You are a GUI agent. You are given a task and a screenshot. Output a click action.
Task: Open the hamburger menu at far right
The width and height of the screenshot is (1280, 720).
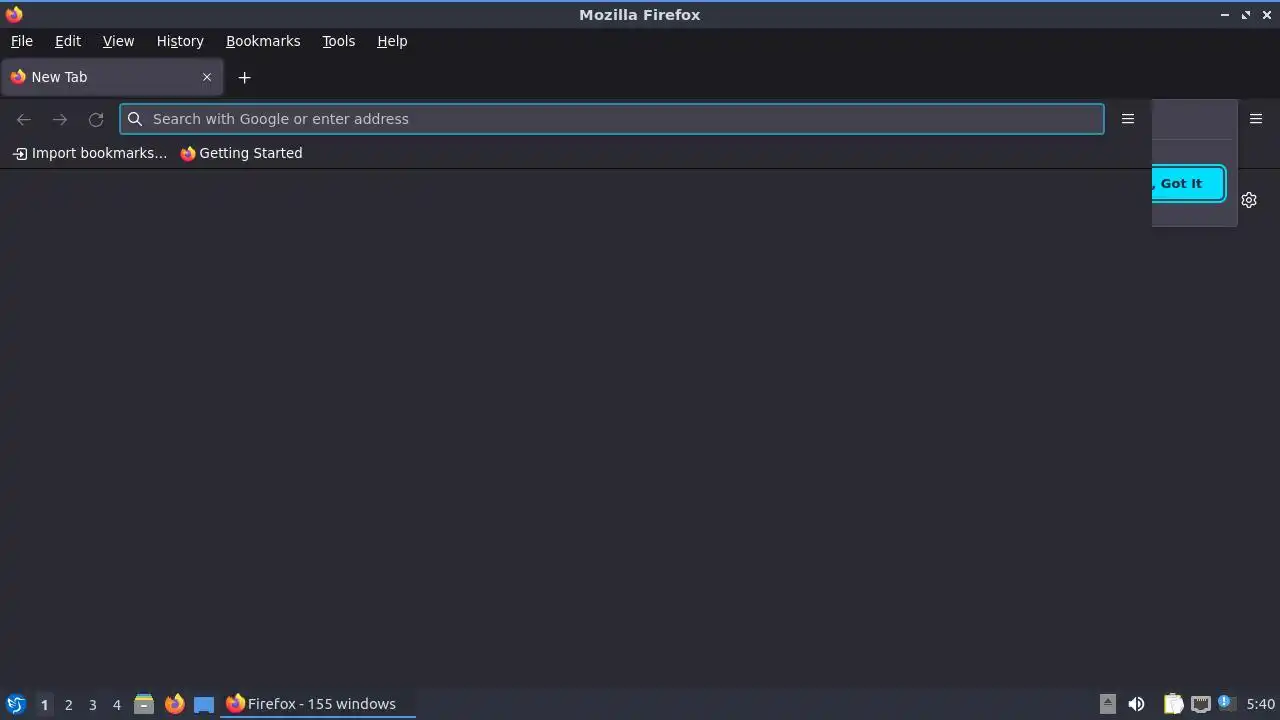pyautogui.click(x=1256, y=119)
